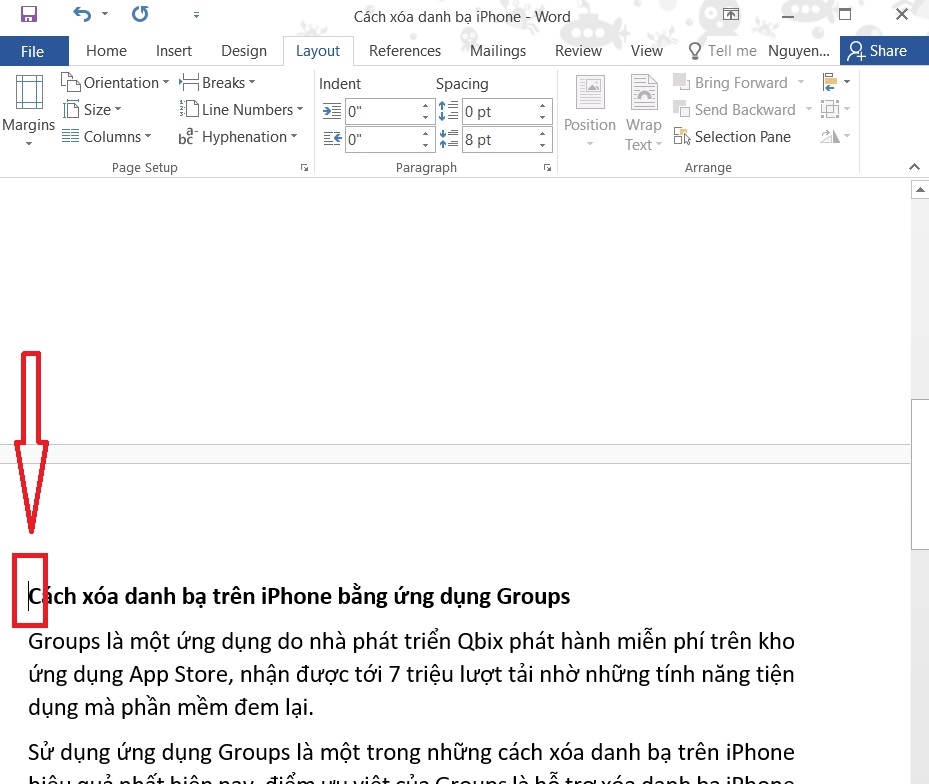Open the Margins dropdown
The image size is (929, 784).
pos(28,110)
